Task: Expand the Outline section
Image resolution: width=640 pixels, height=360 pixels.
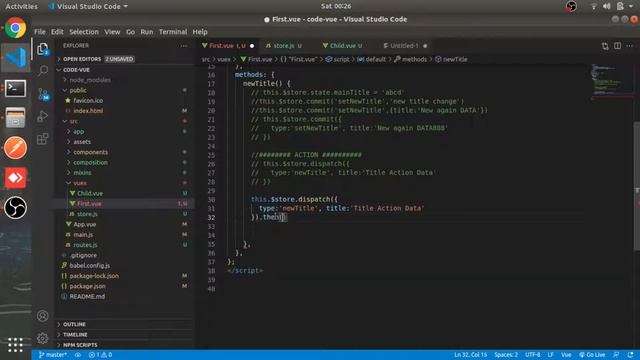Action: click(x=124, y=324)
